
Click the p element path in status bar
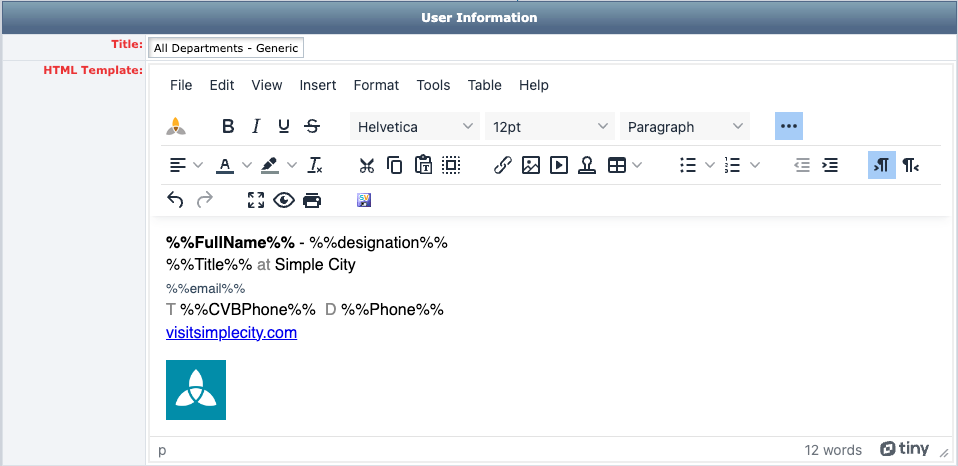(163, 450)
